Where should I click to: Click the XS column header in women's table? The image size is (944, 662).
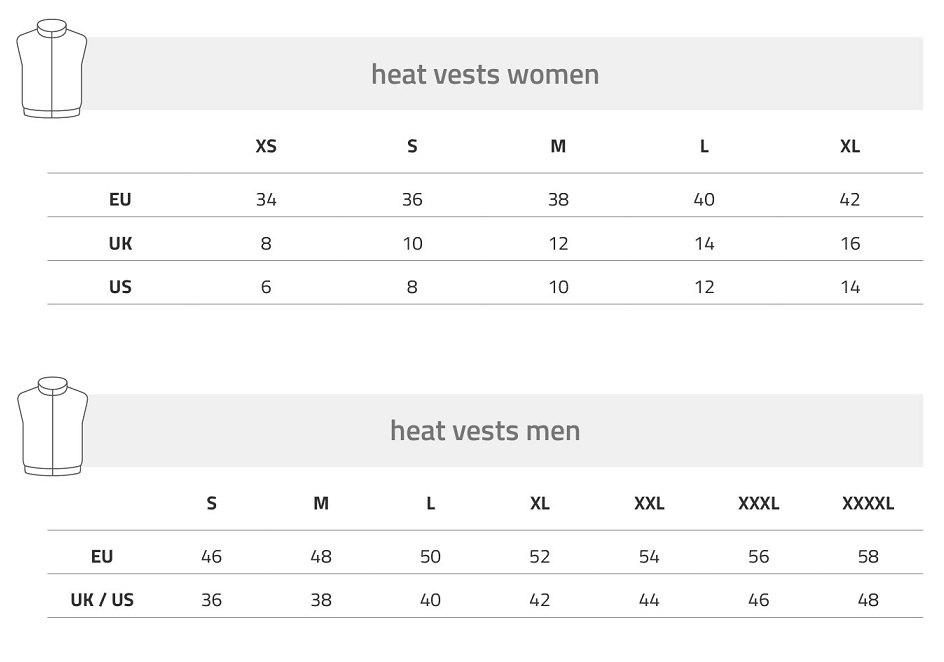tap(266, 146)
